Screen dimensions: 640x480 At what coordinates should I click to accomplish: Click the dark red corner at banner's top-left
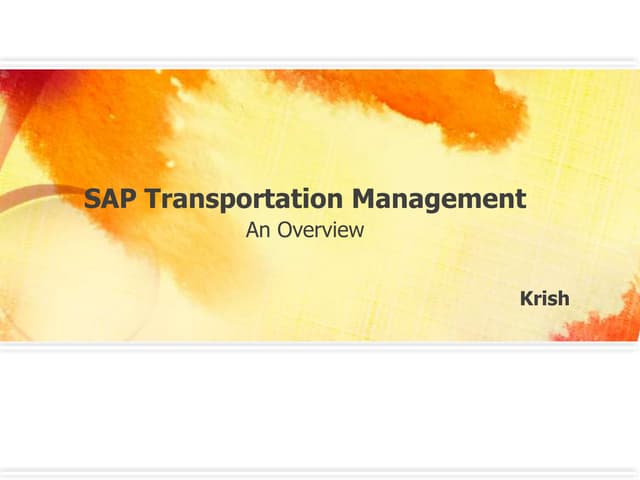[x=10, y=80]
